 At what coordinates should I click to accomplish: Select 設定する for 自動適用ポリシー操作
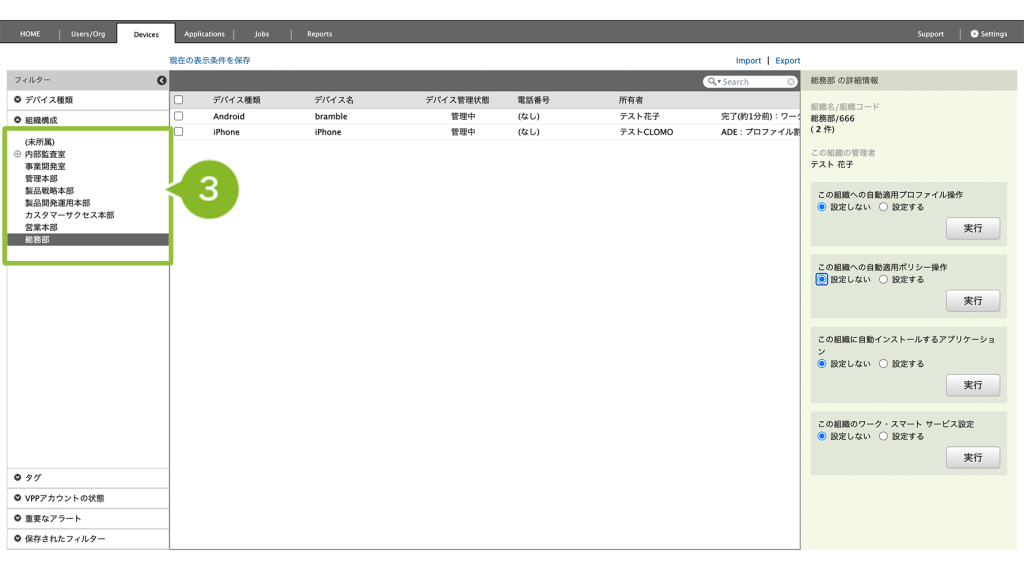point(884,280)
